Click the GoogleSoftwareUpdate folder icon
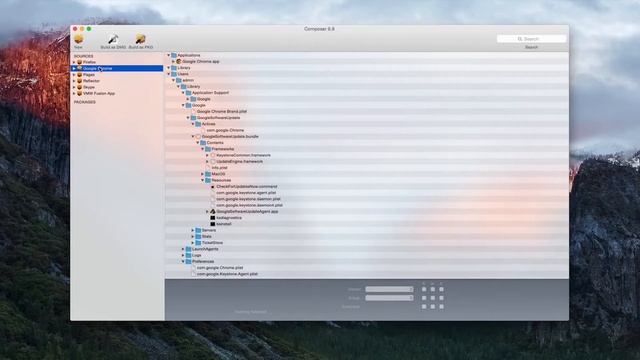The width and height of the screenshot is (640, 360). (x=193, y=118)
